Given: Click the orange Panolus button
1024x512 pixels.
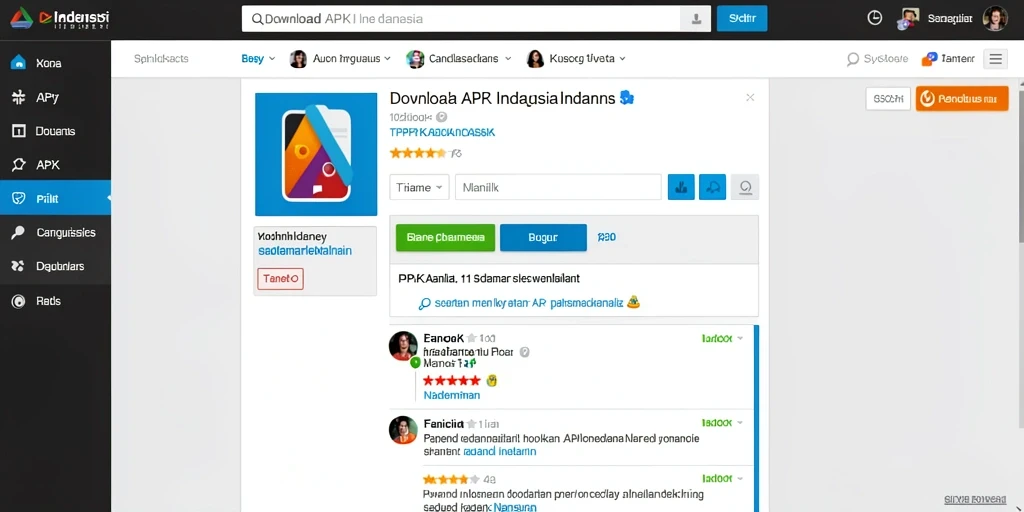Looking at the screenshot, I should point(962,99).
